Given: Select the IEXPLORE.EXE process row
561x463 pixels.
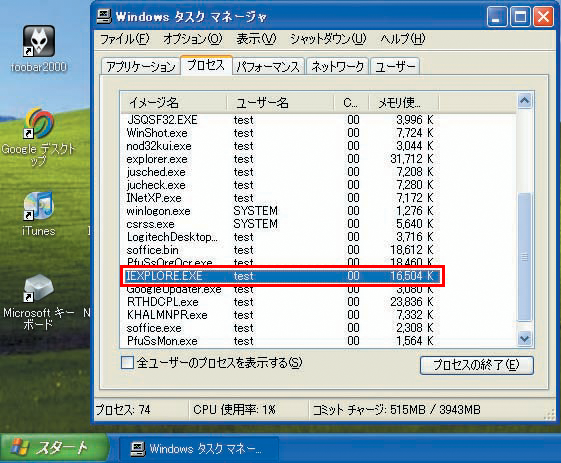Looking at the screenshot, I should coord(281,276).
